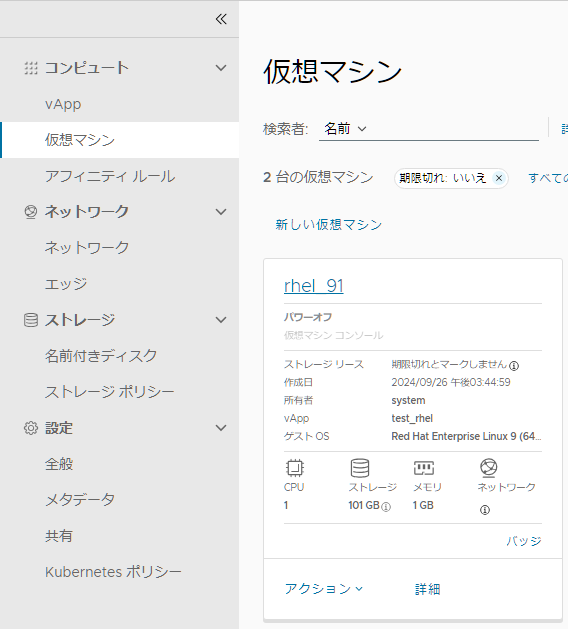Collapse the コンピュート section chevron

click(x=221, y=68)
